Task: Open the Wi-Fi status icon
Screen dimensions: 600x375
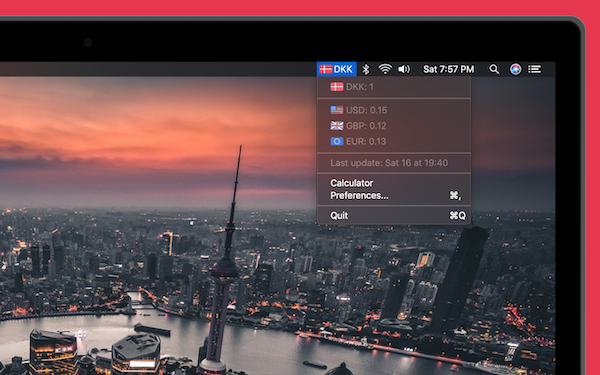Action: [385, 69]
